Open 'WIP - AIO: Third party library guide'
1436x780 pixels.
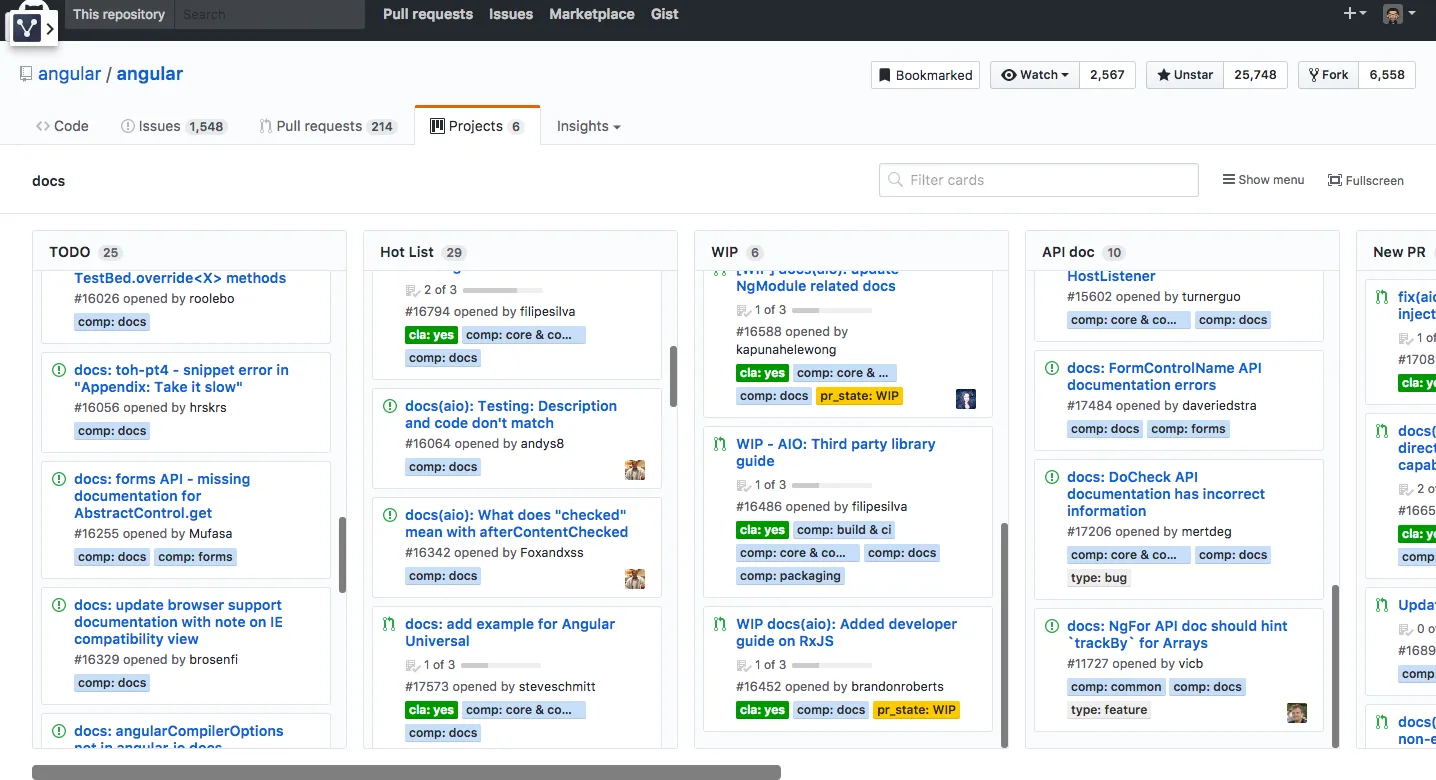click(835, 452)
